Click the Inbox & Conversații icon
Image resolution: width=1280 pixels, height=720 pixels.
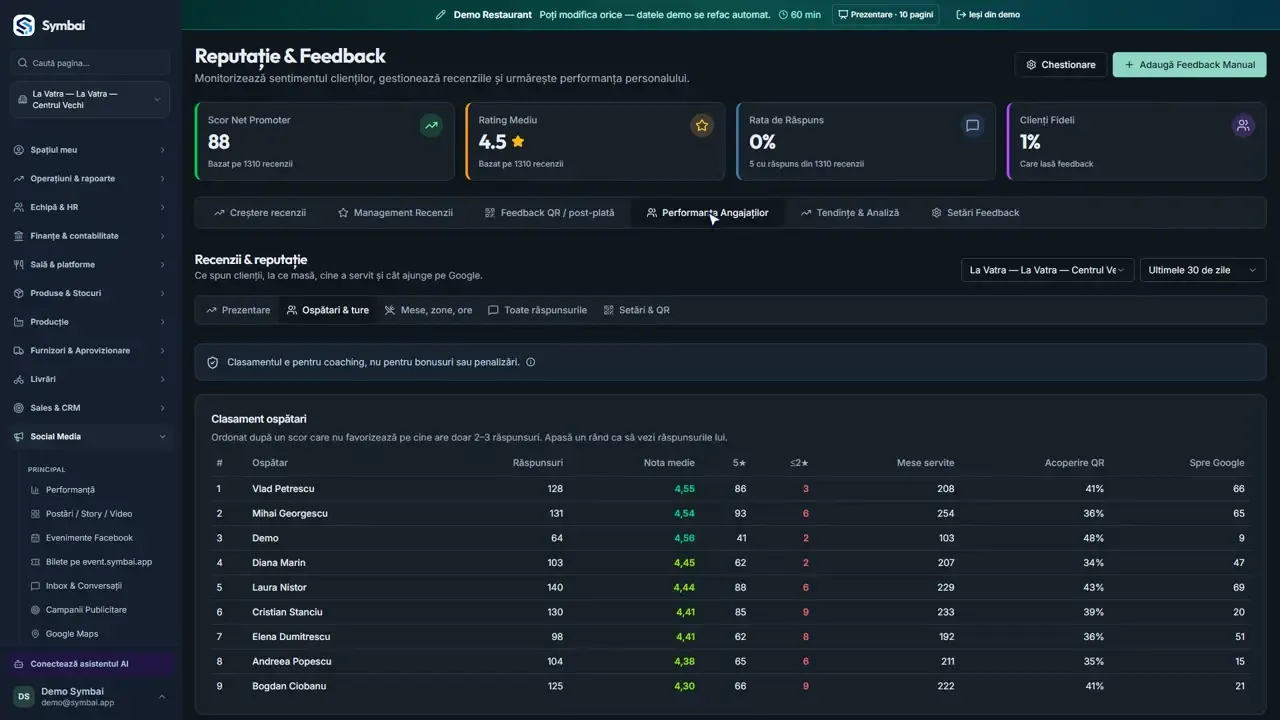click(35, 586)
